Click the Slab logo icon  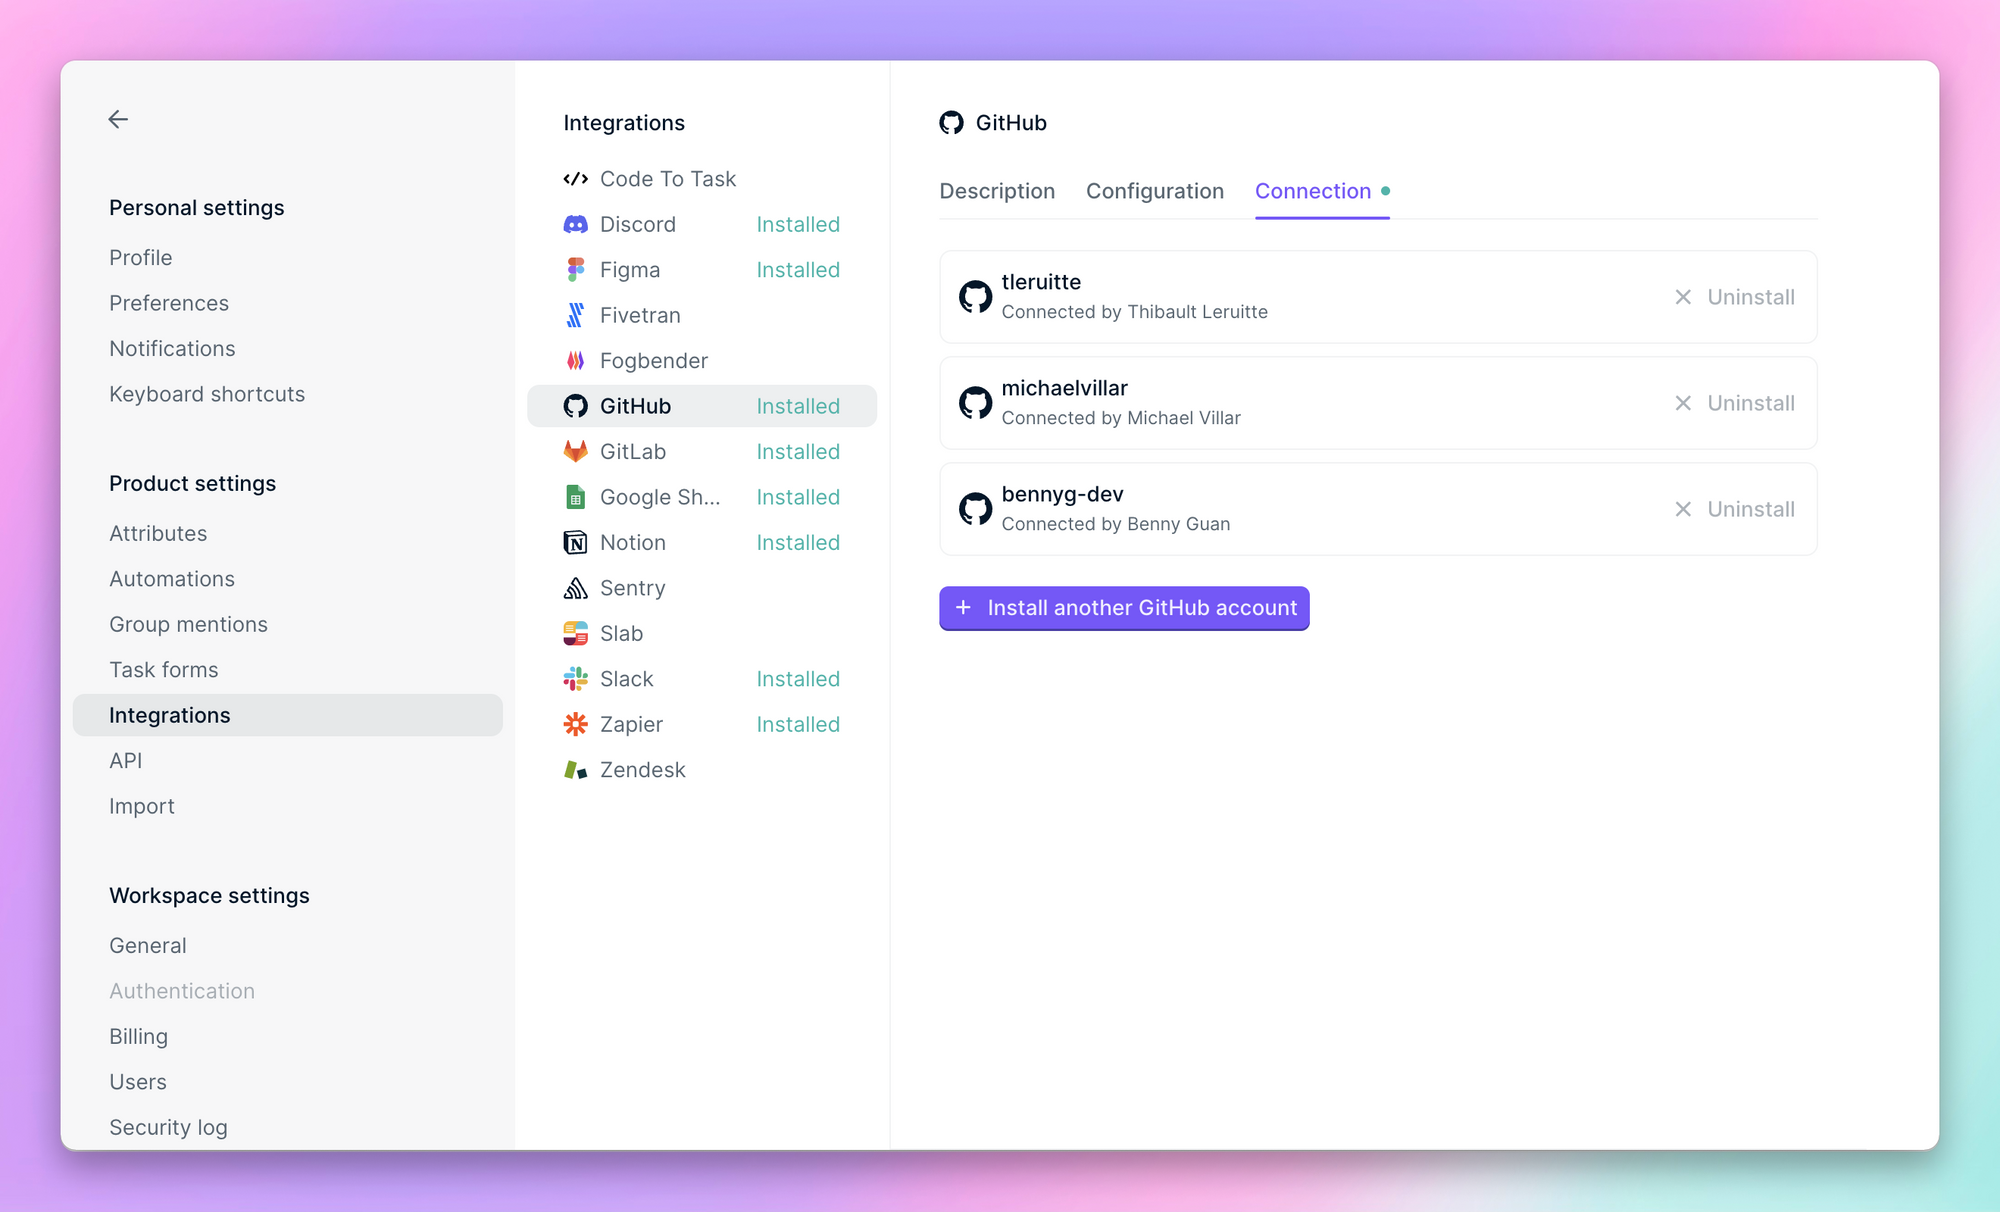575,634
